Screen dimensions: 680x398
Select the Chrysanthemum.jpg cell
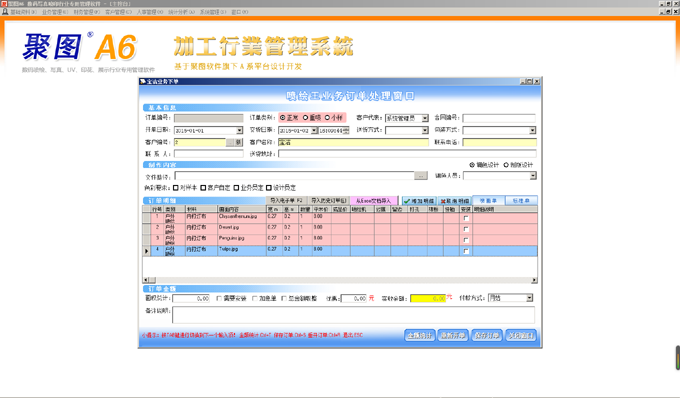click(242, 218)
